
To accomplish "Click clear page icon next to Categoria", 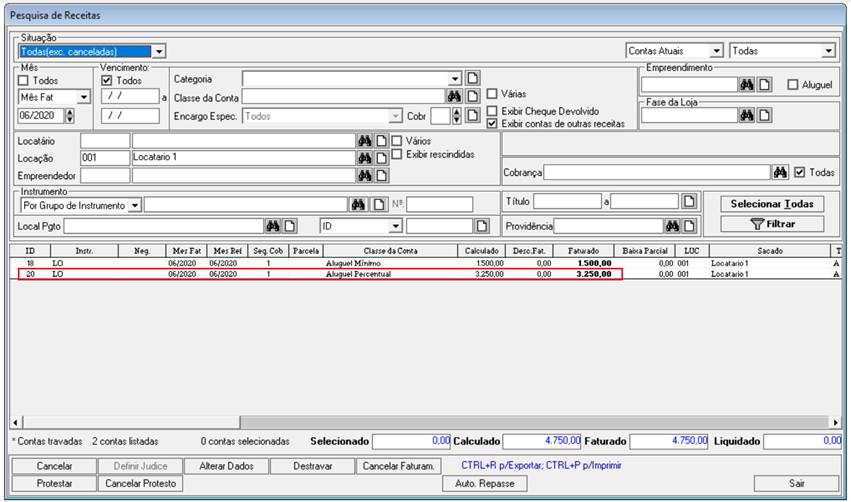I will click(473, 78).
